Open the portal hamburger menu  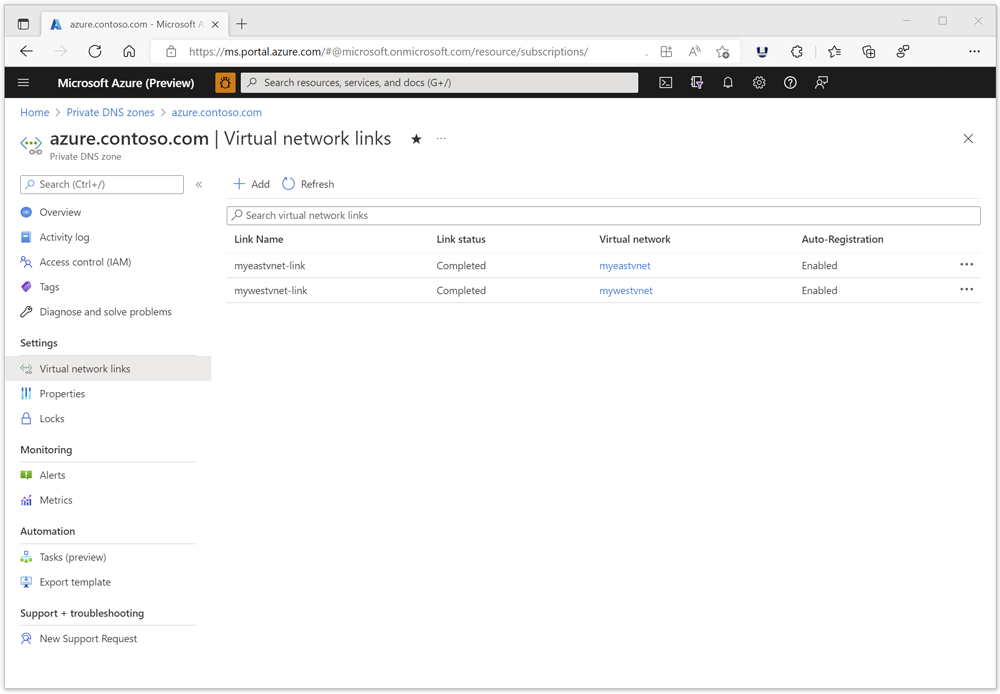24,83
